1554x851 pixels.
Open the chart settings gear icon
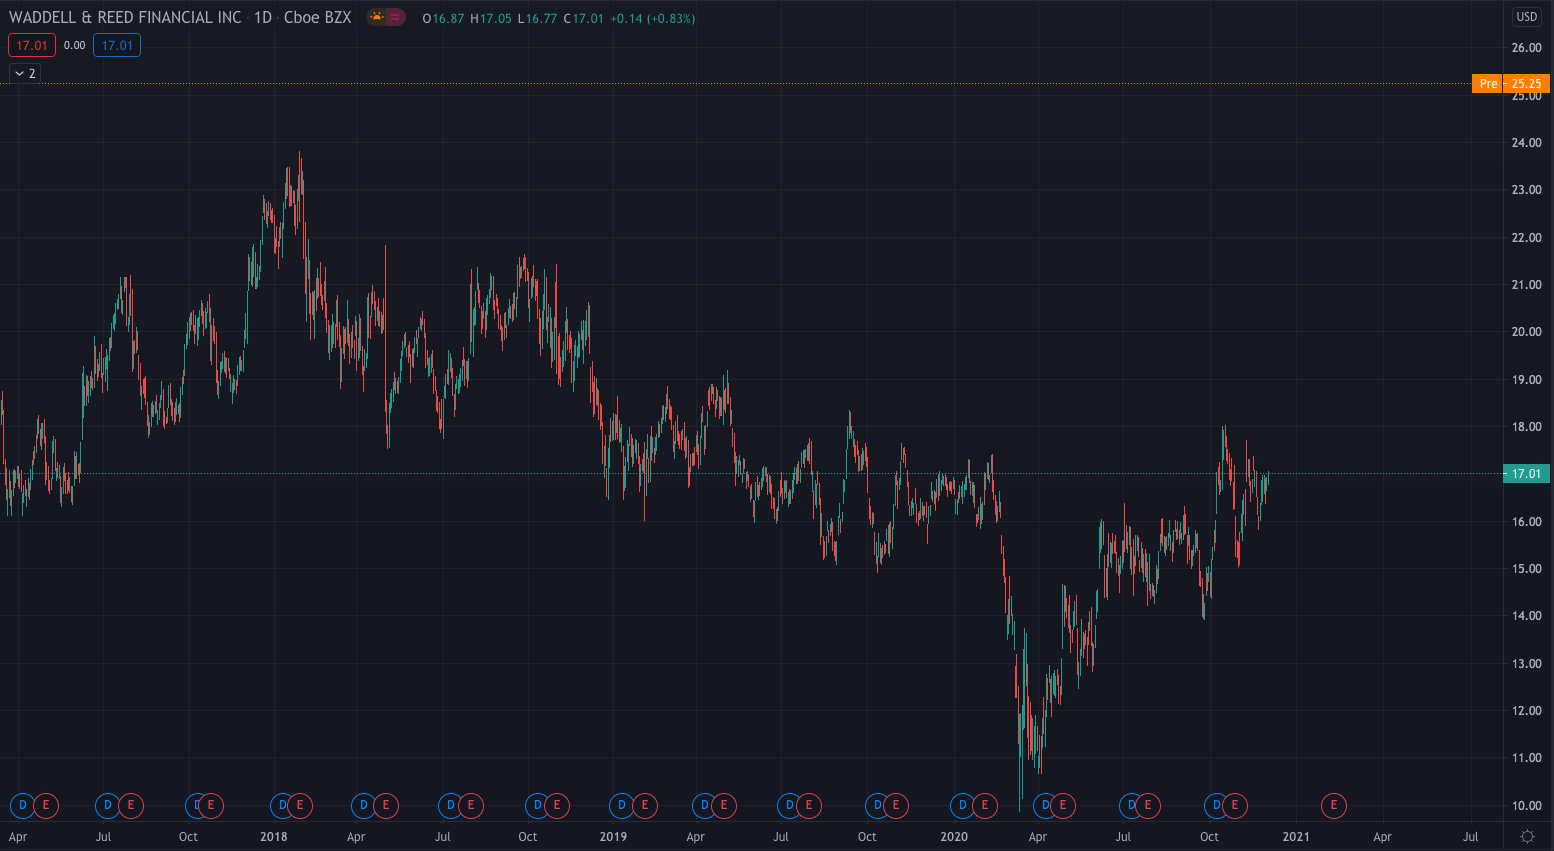pyautogui.click(x=1527, y=836)
